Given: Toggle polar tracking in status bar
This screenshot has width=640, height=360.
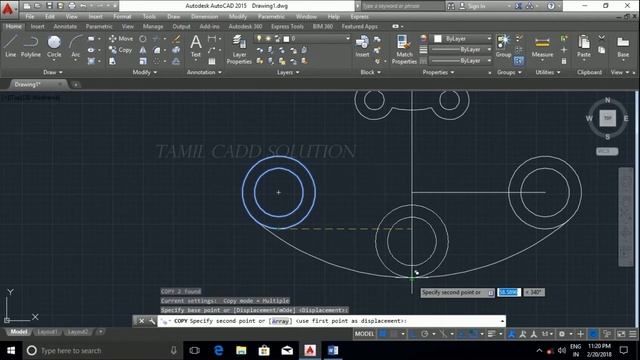Looking at the screenshot, I should 424,334.
